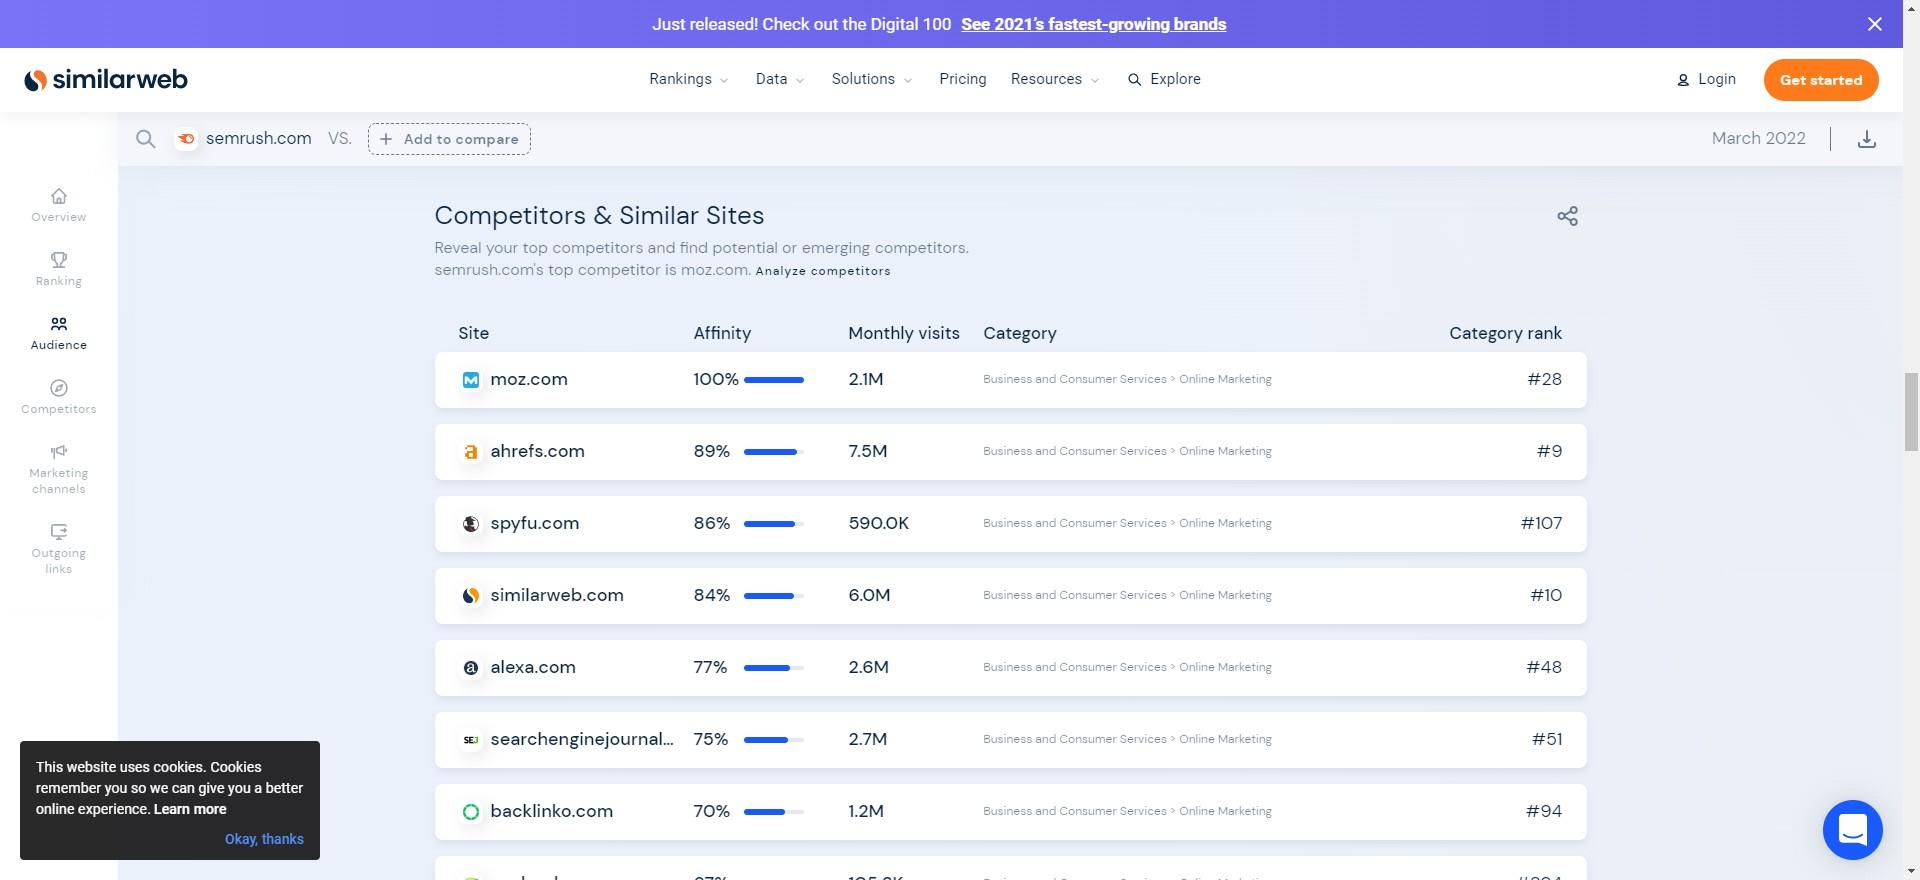Click the moz.com favicon

coord(471,380)
